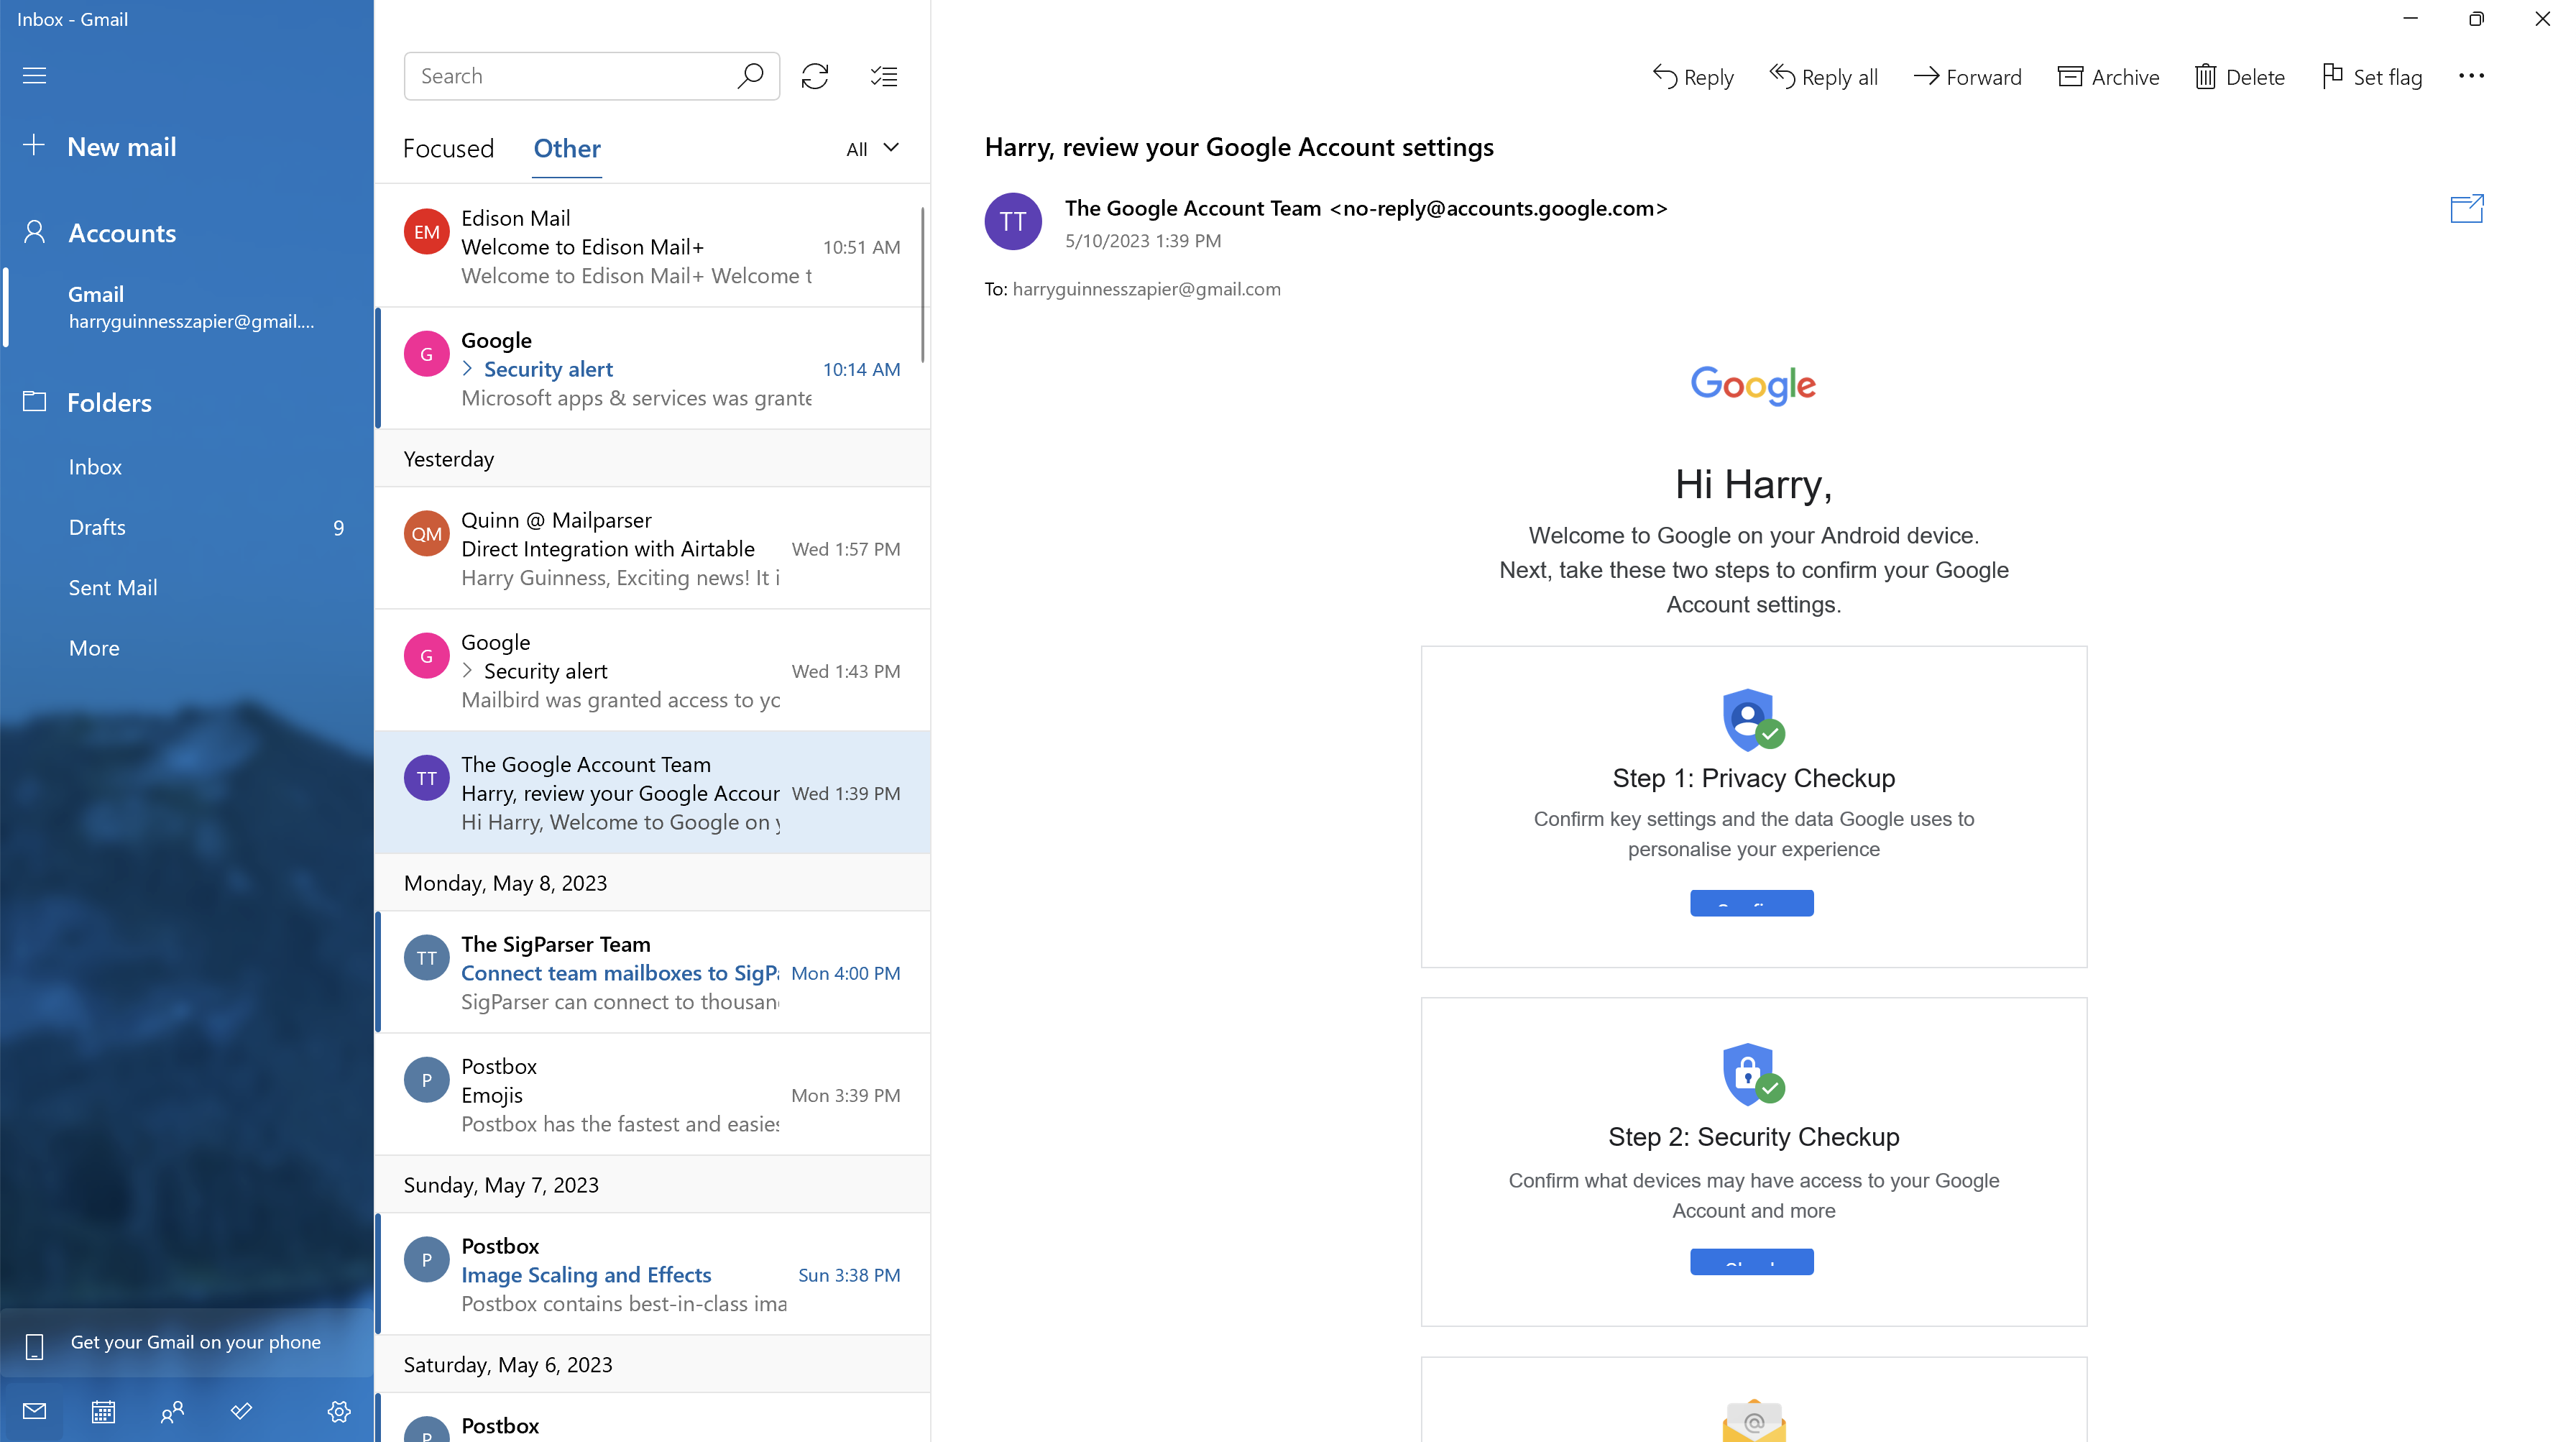The width and height of the screenshot is (2576, 1442).
Task: Toggle open new email compose
Action: point(120,145)
